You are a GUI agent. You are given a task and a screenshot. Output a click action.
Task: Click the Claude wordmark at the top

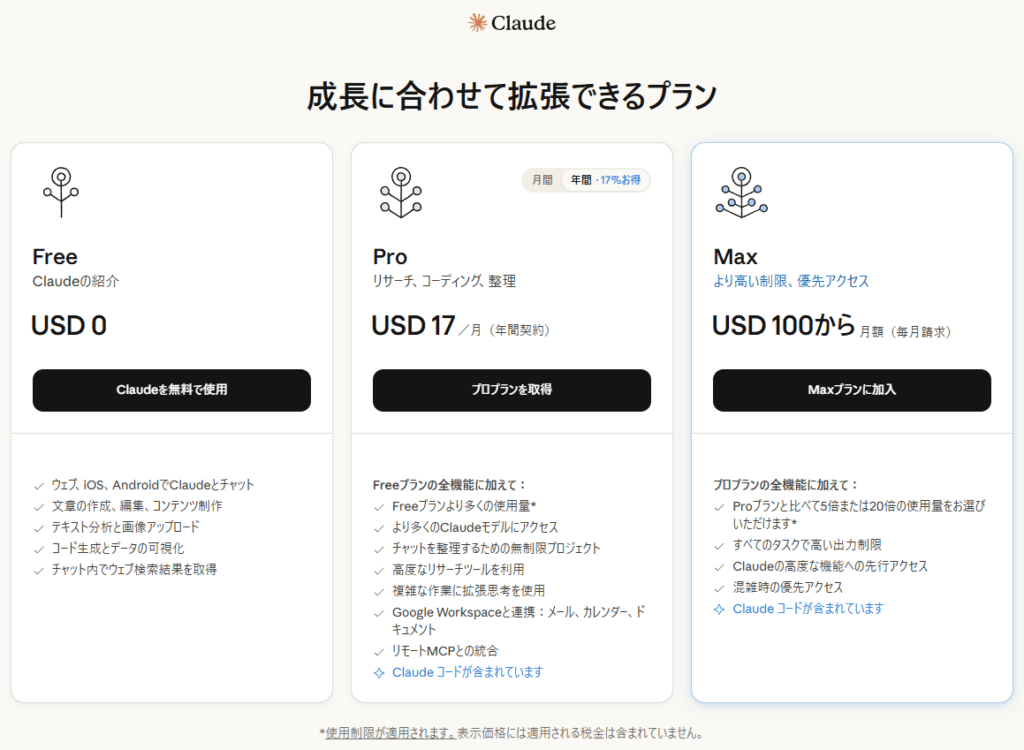click(523, 24)
